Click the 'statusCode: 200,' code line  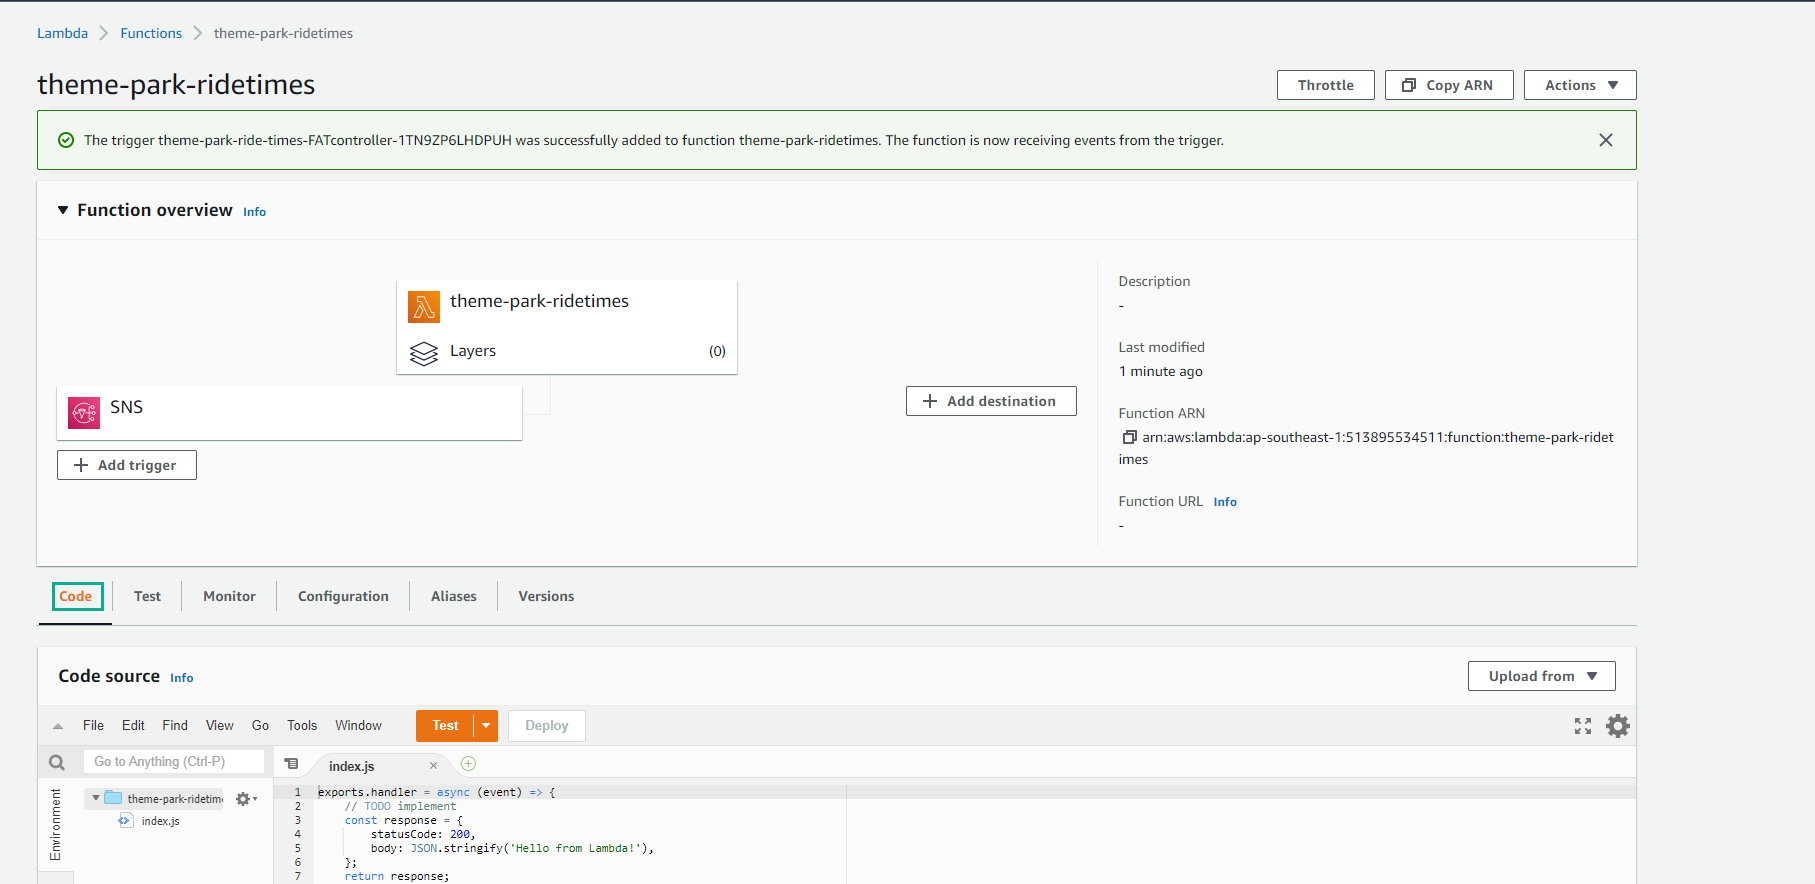[423, 834]
